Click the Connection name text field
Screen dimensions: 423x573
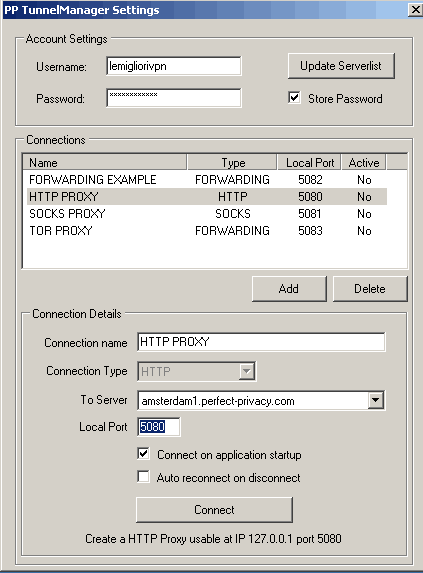coord(261,342)
